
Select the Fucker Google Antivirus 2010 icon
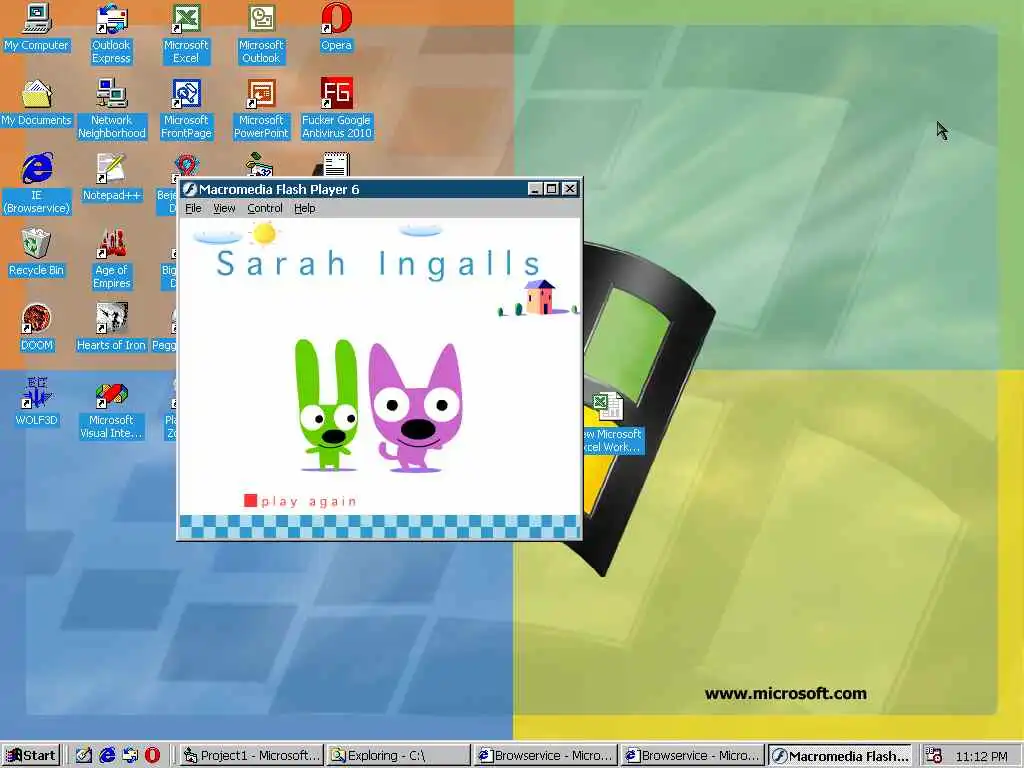(x=336, y=109)
